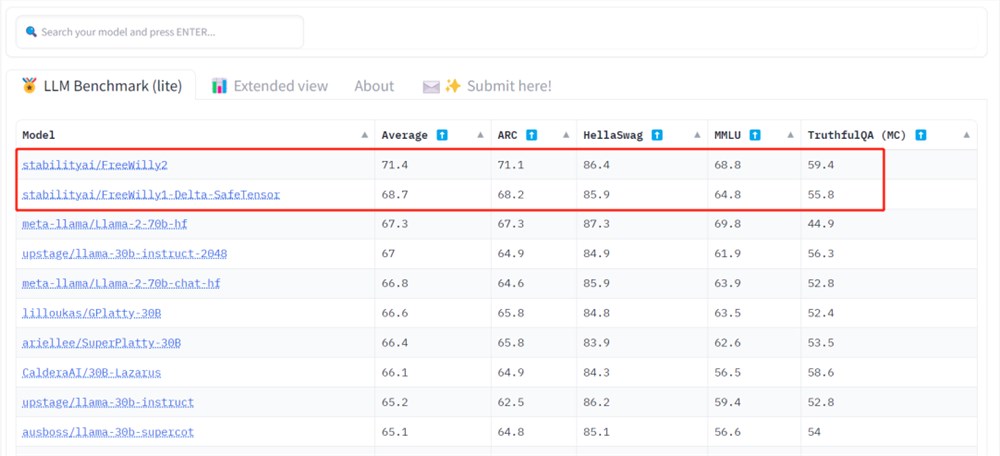Image resolution: width=1000 pixels, height=456 pixels.
Task: Click the bar chart icon on Extended view
Action: pyautogui.click(x=219, y=86)
